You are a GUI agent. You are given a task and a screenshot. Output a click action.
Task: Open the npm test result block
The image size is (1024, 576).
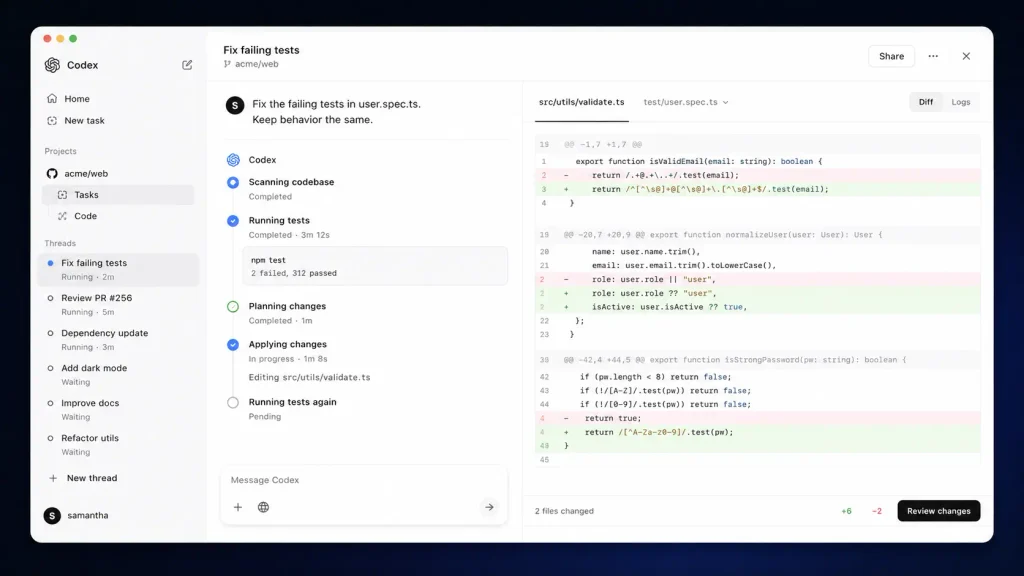pyautogui.click(x=375, y=266)
